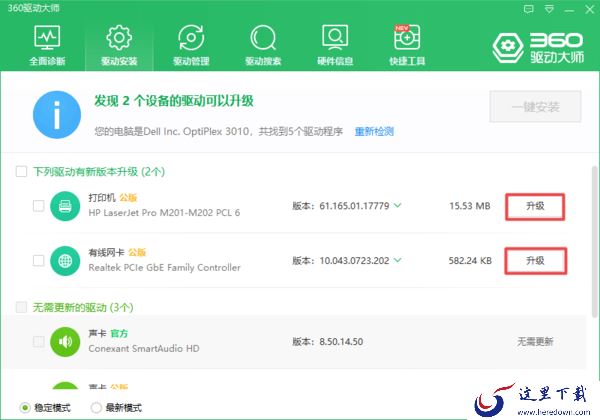Click the 公版 tag next to 打印机

128,198
